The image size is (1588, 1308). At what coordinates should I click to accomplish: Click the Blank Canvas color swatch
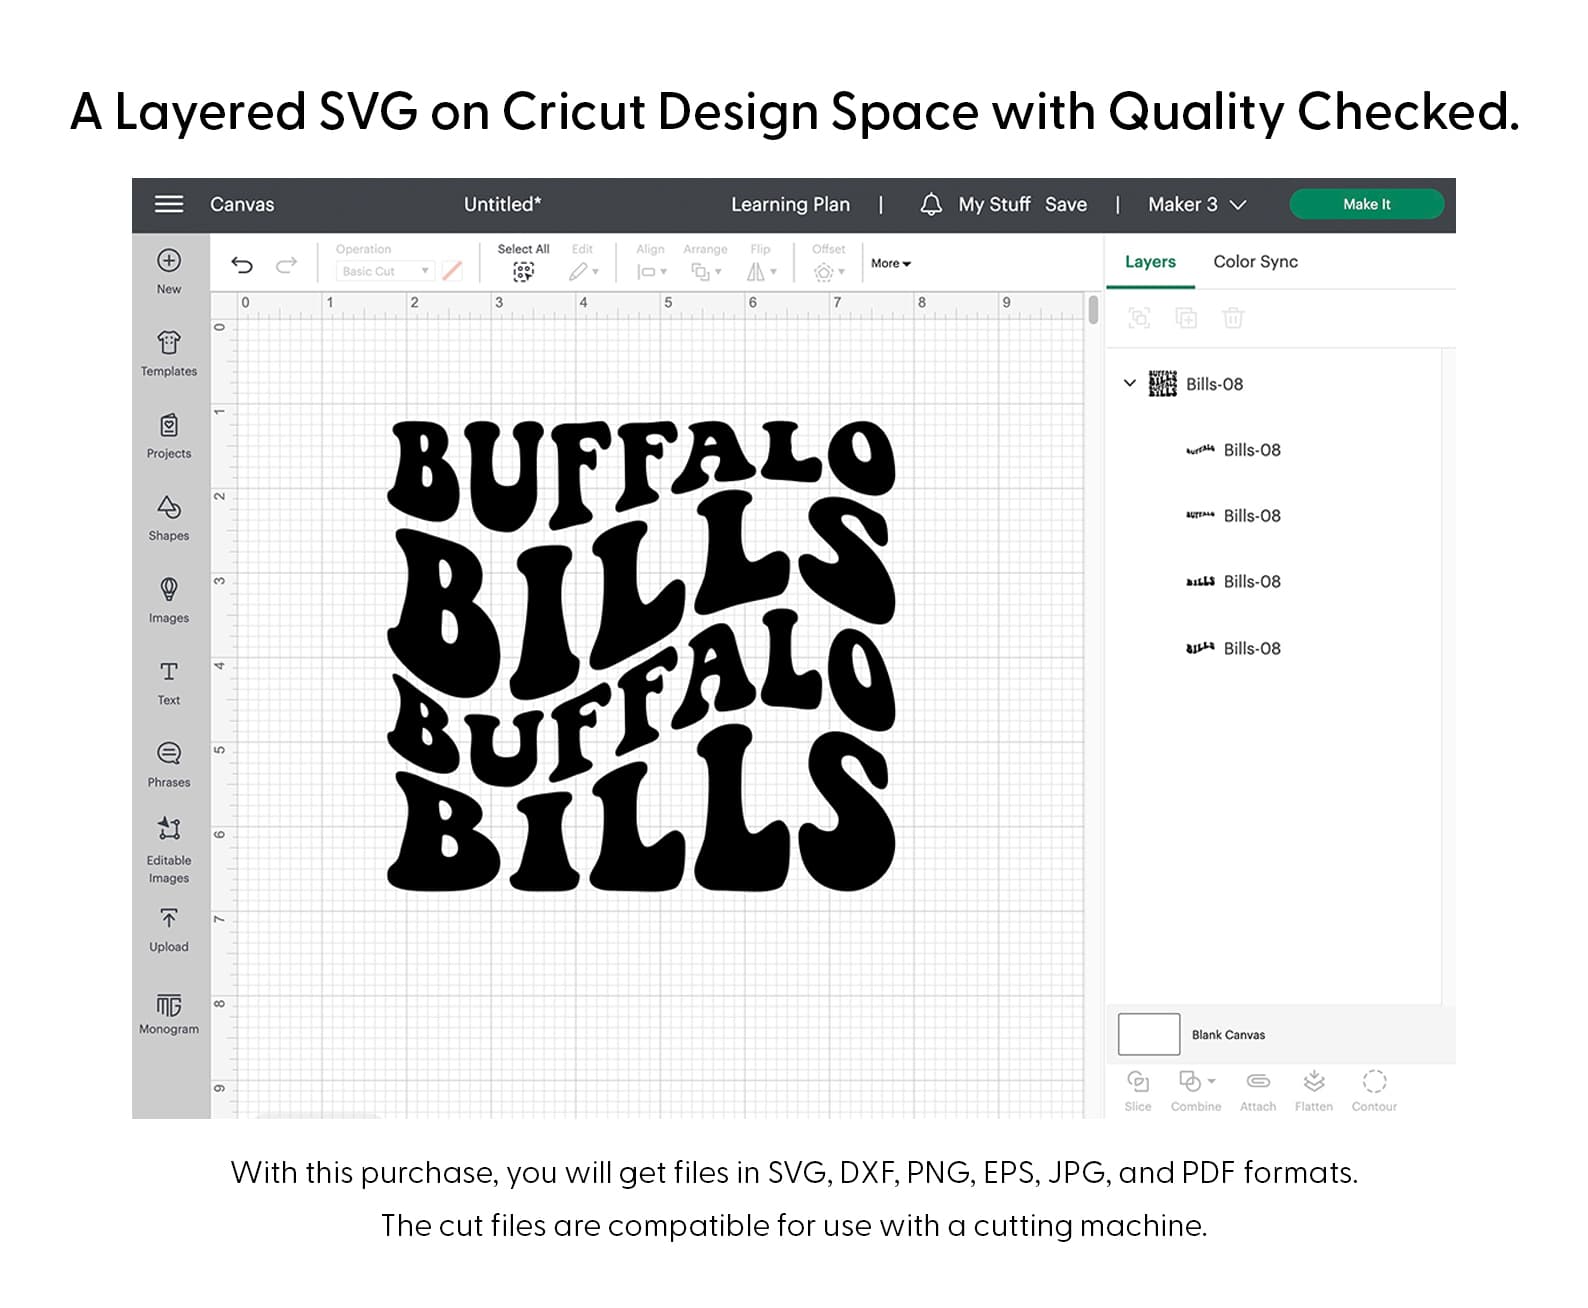[x=1149, y=1034]
